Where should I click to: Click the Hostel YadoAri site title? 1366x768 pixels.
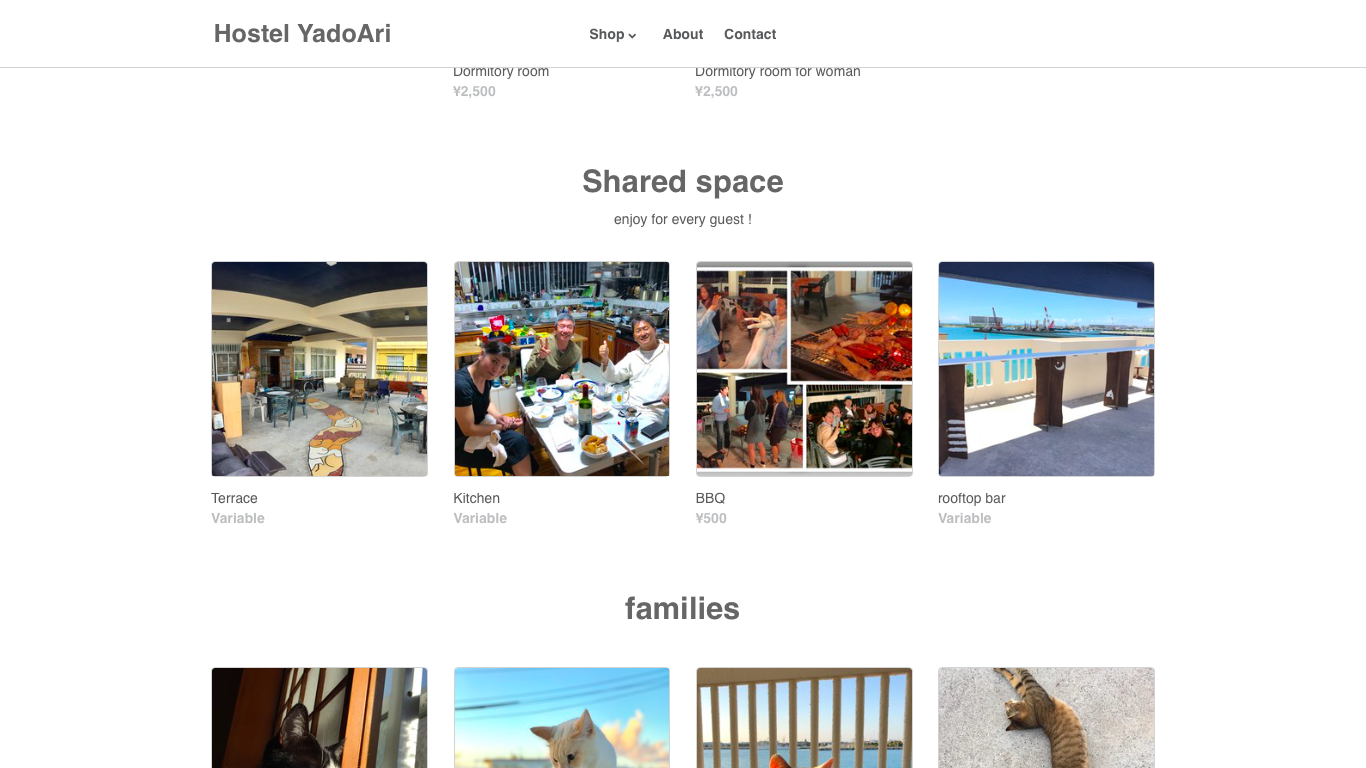[302, 34]
